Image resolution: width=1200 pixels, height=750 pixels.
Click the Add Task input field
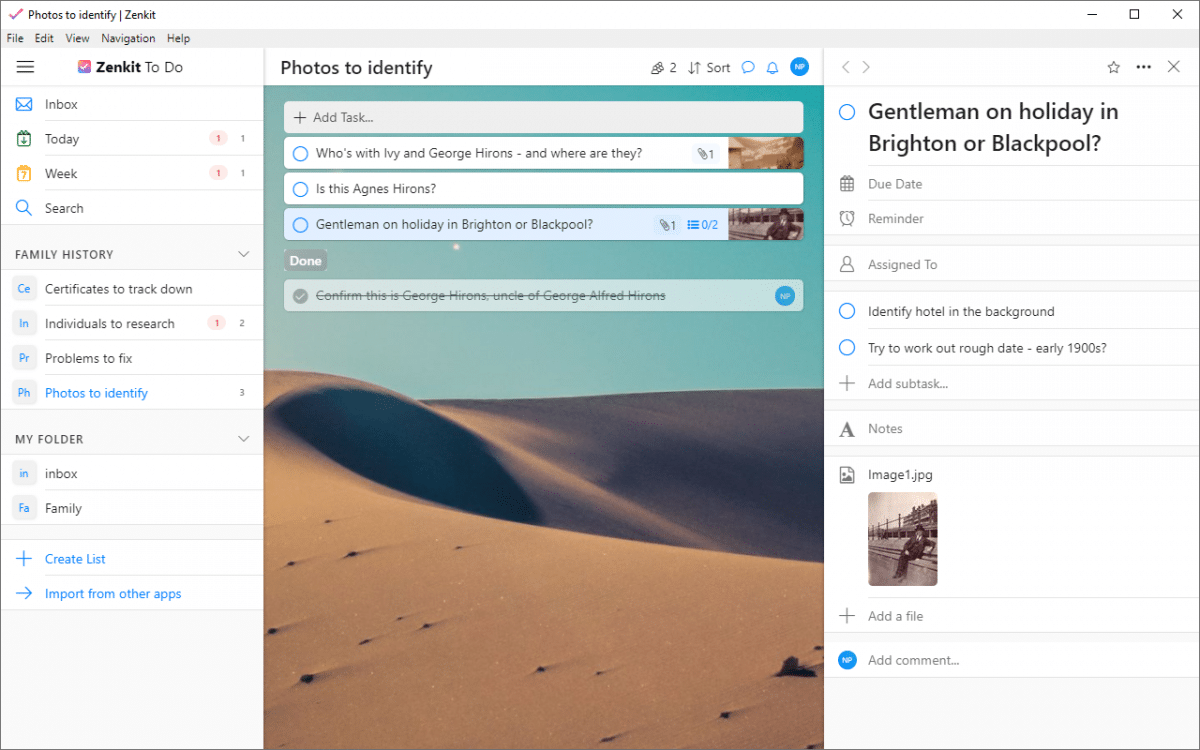543,117
